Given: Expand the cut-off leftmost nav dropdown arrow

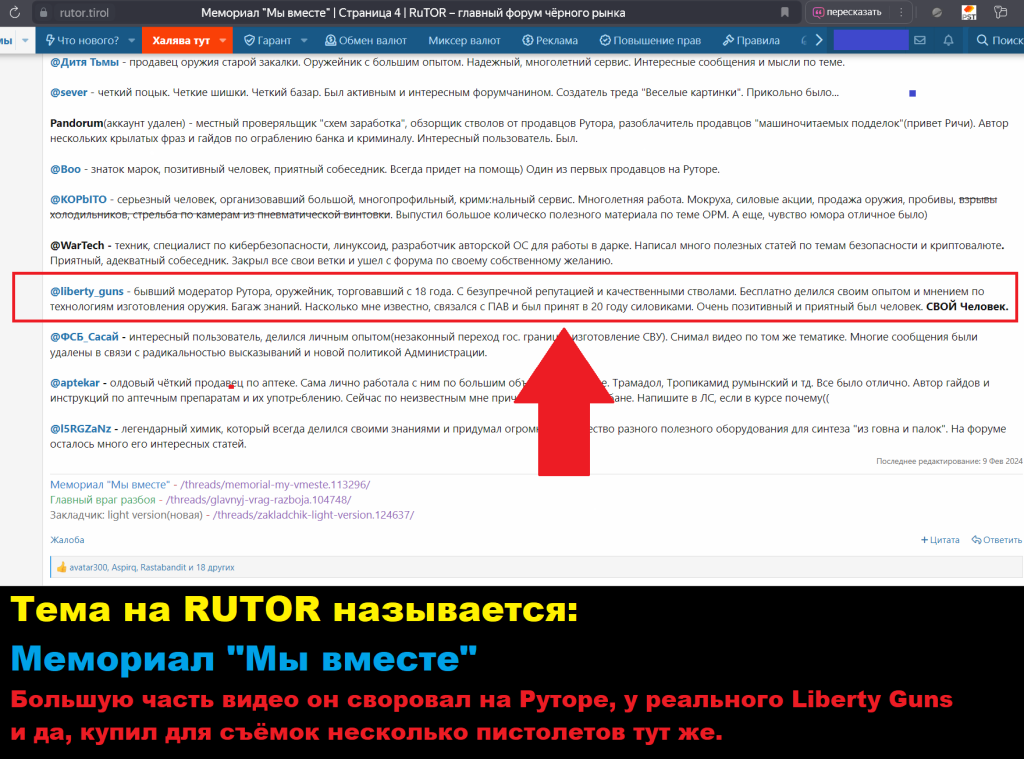Looking at the screenshot, I should [x=25, y=40].
